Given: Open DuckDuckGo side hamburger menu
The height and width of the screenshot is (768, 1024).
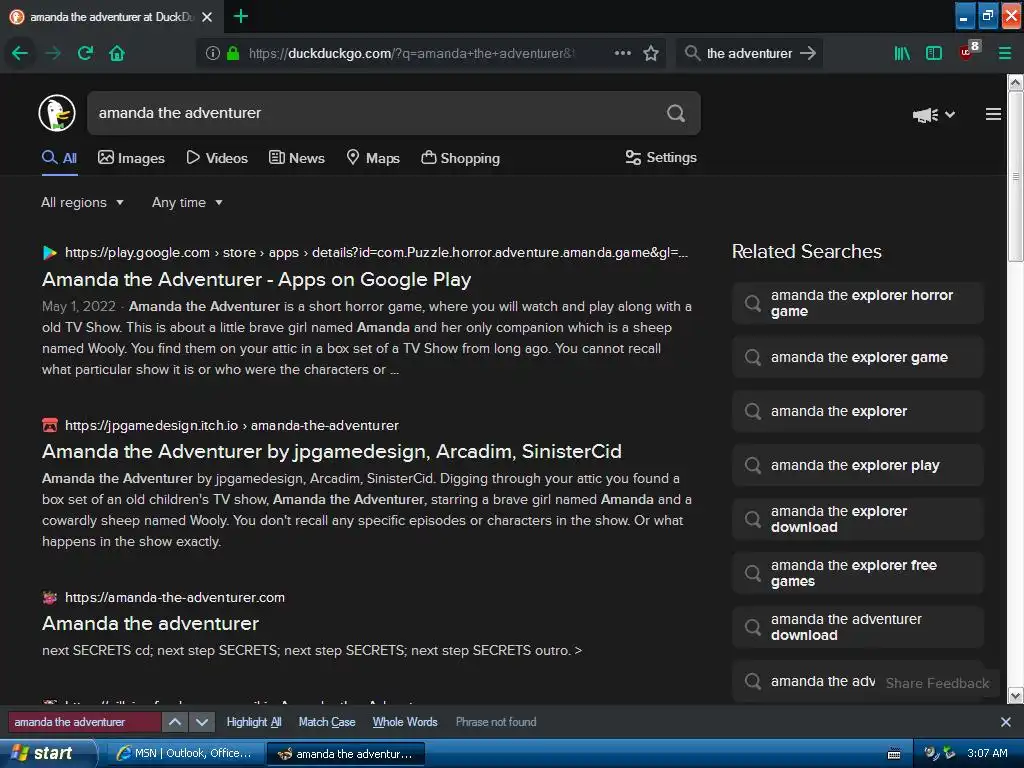Looking at the screenshot, I should point(993,114).
